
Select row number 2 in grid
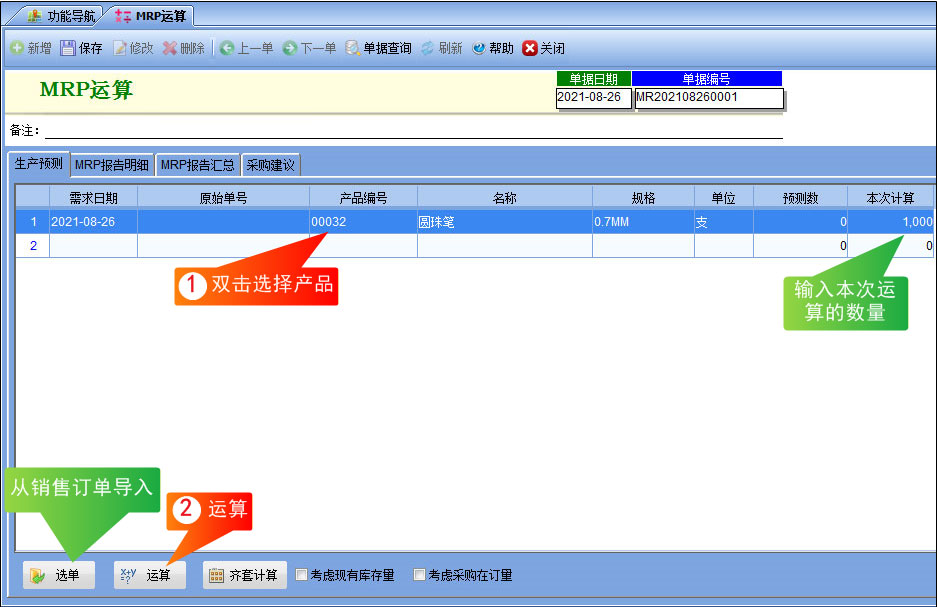point(33,246)
